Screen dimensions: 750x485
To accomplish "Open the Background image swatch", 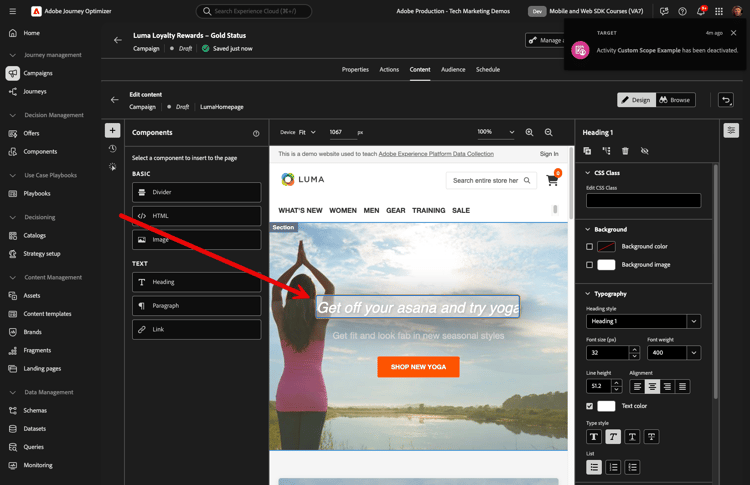I will 607,265.
